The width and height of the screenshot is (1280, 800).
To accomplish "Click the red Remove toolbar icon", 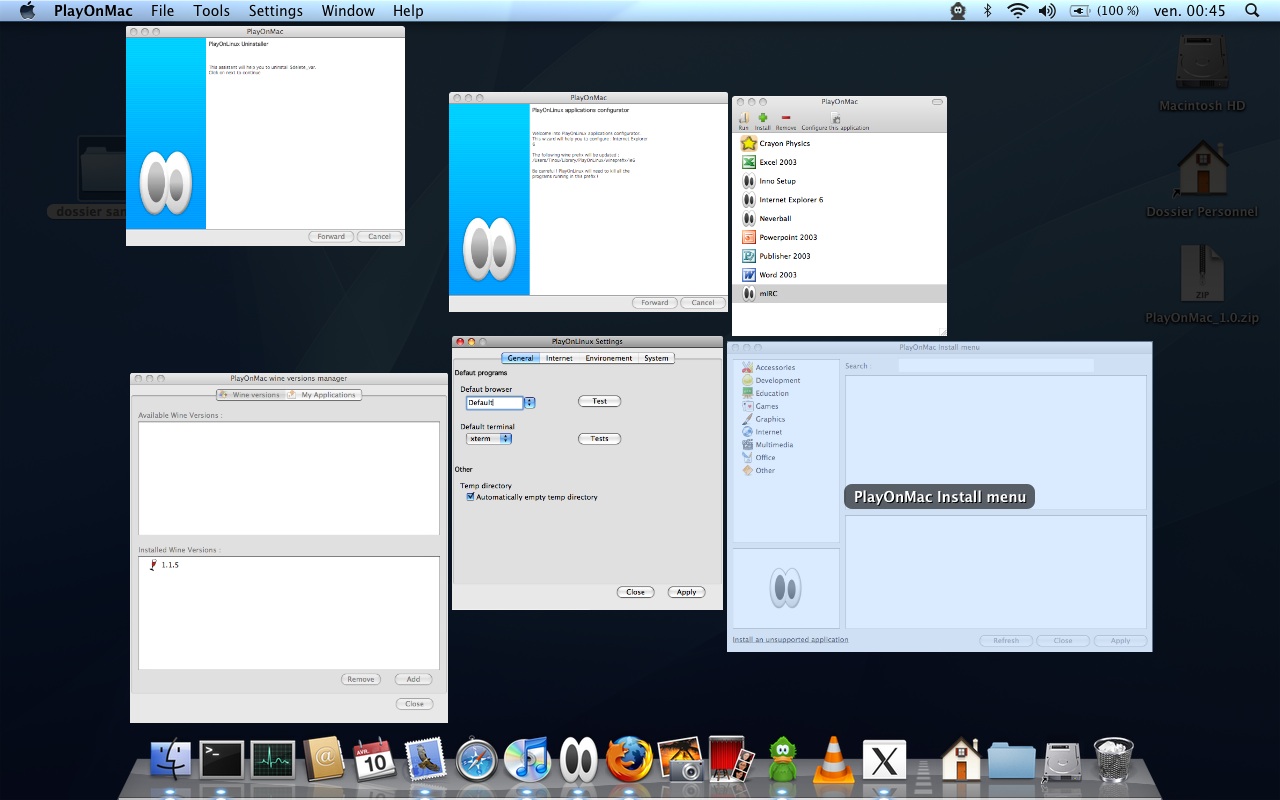I will click(x=786, y=119).
